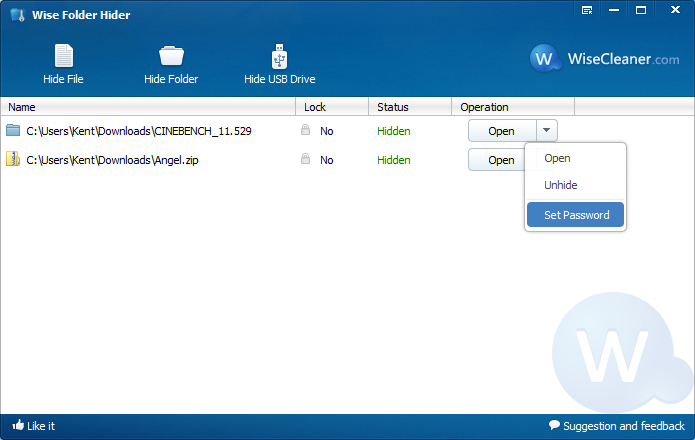
Task: Sort by the Name column header
Action: [148, 107]
